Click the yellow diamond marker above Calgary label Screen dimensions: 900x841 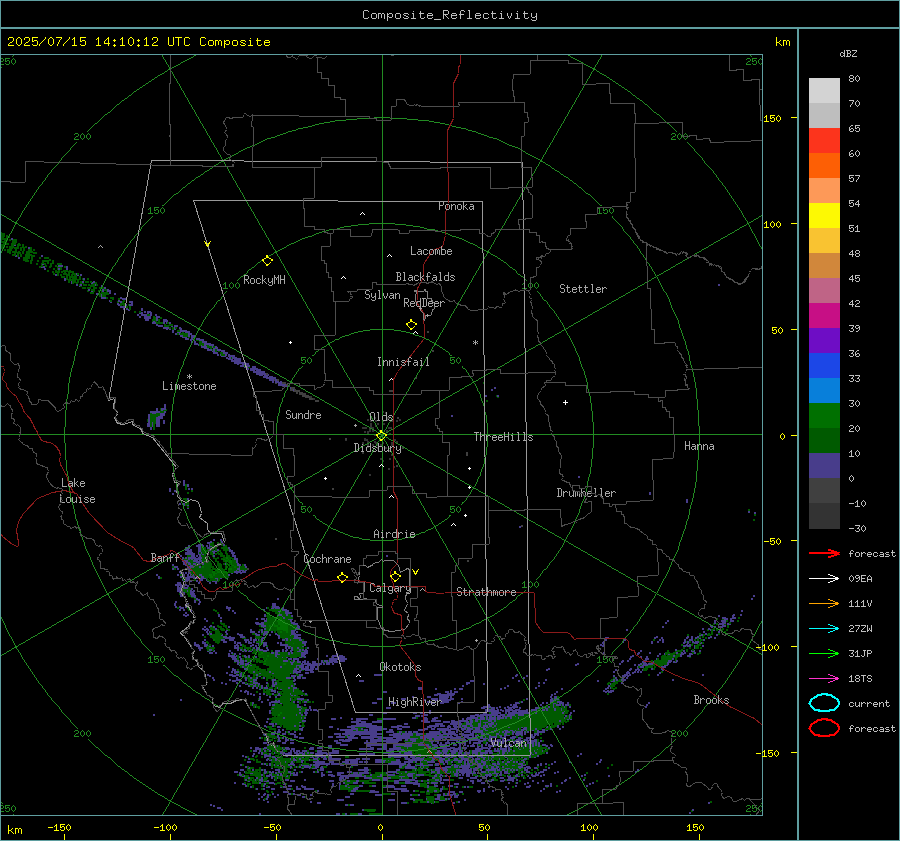(395, 576)
